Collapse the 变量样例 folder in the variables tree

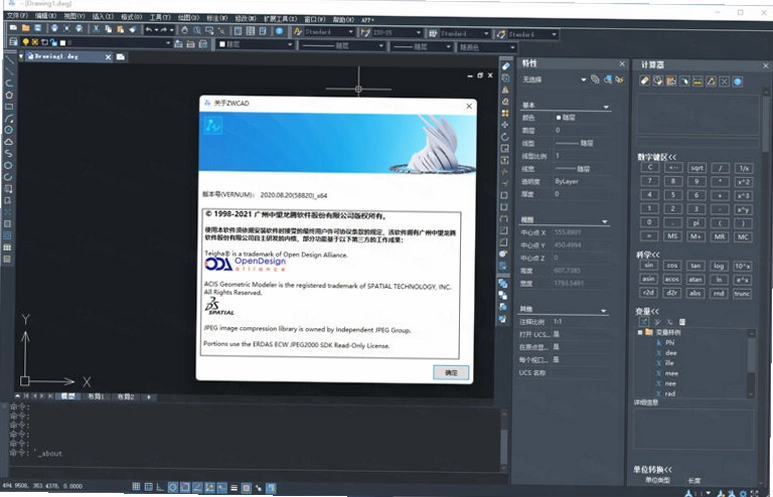coord(640,332)
